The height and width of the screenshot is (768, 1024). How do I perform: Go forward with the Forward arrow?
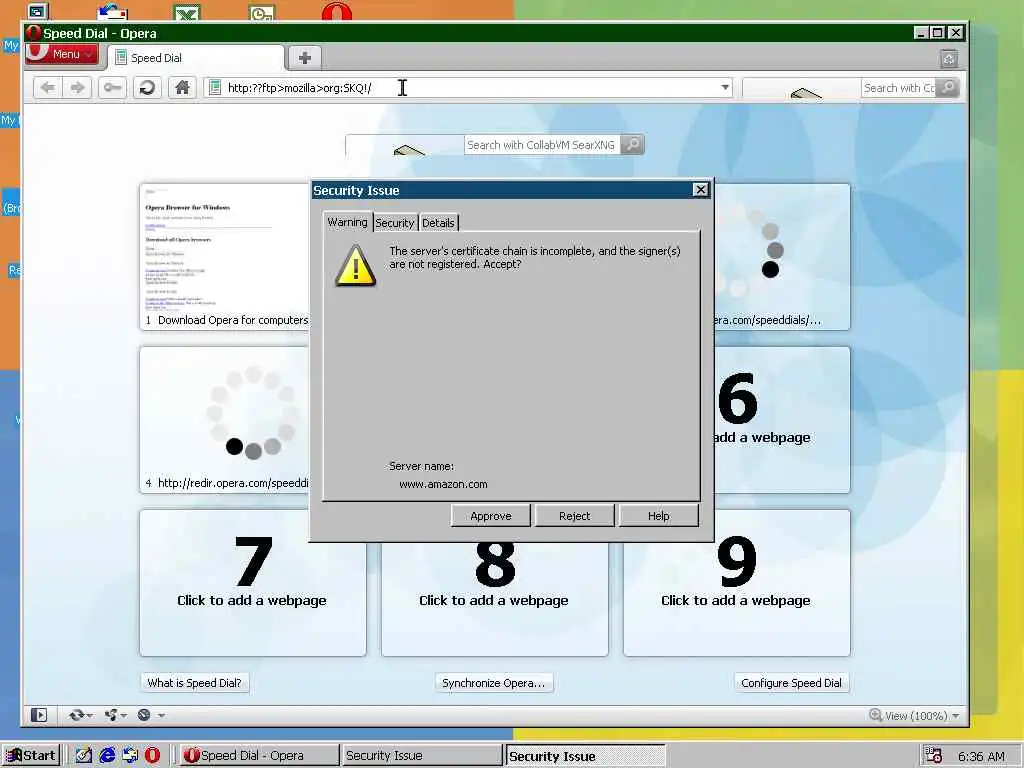[x=77, y=88]
